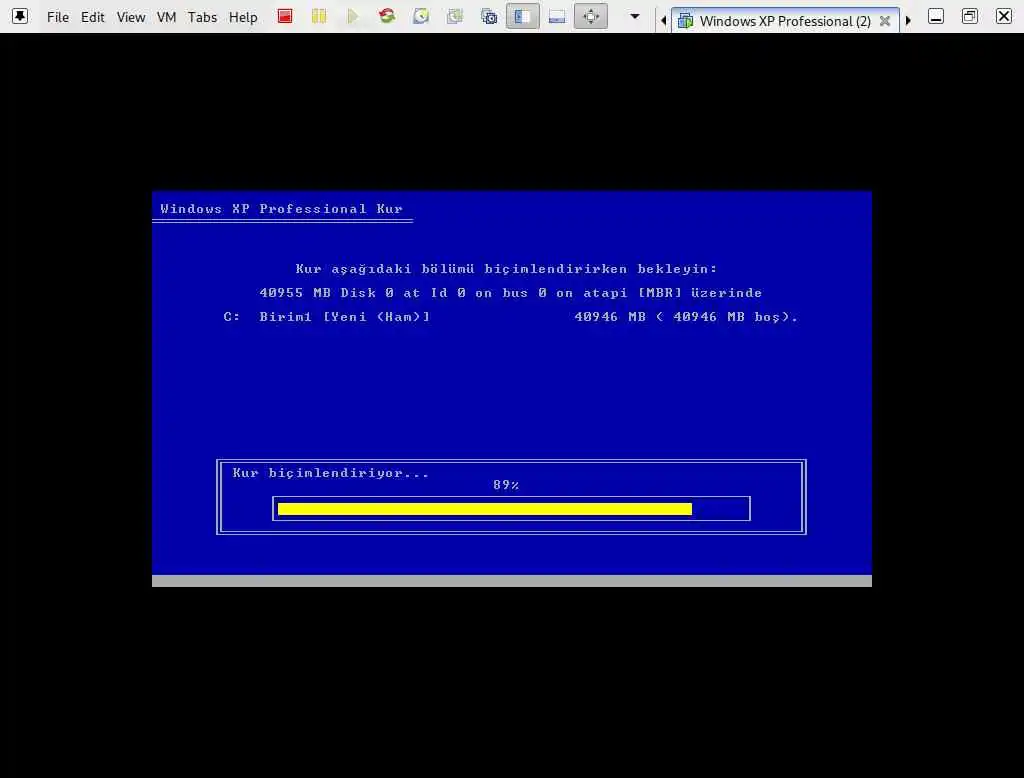Open the snapshot manager icon
1024x778 pixels.
click(489, 16)
